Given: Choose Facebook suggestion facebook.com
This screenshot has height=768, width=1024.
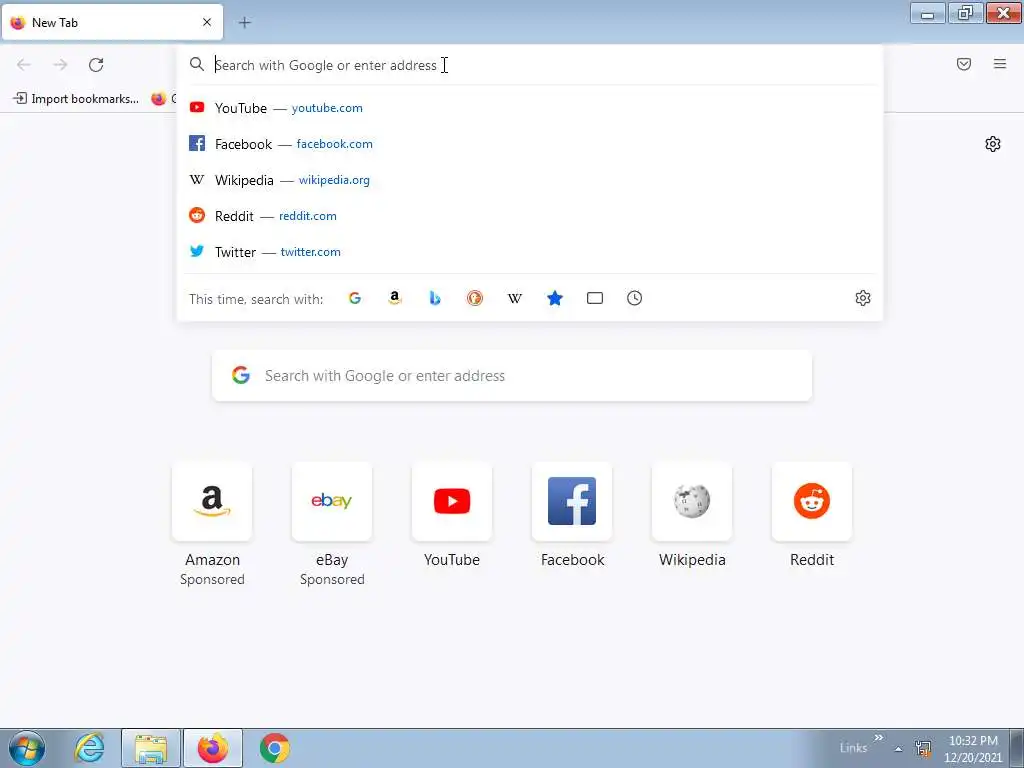Looking at the screenshot, I should tap(530, 144).
